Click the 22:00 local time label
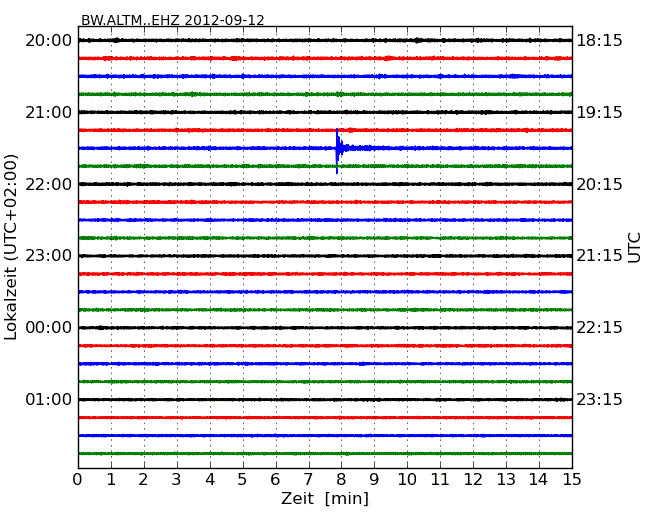Image resolution: width=650 pixels, height=520 pixels. pyautogui.click(x=49, y=184)
